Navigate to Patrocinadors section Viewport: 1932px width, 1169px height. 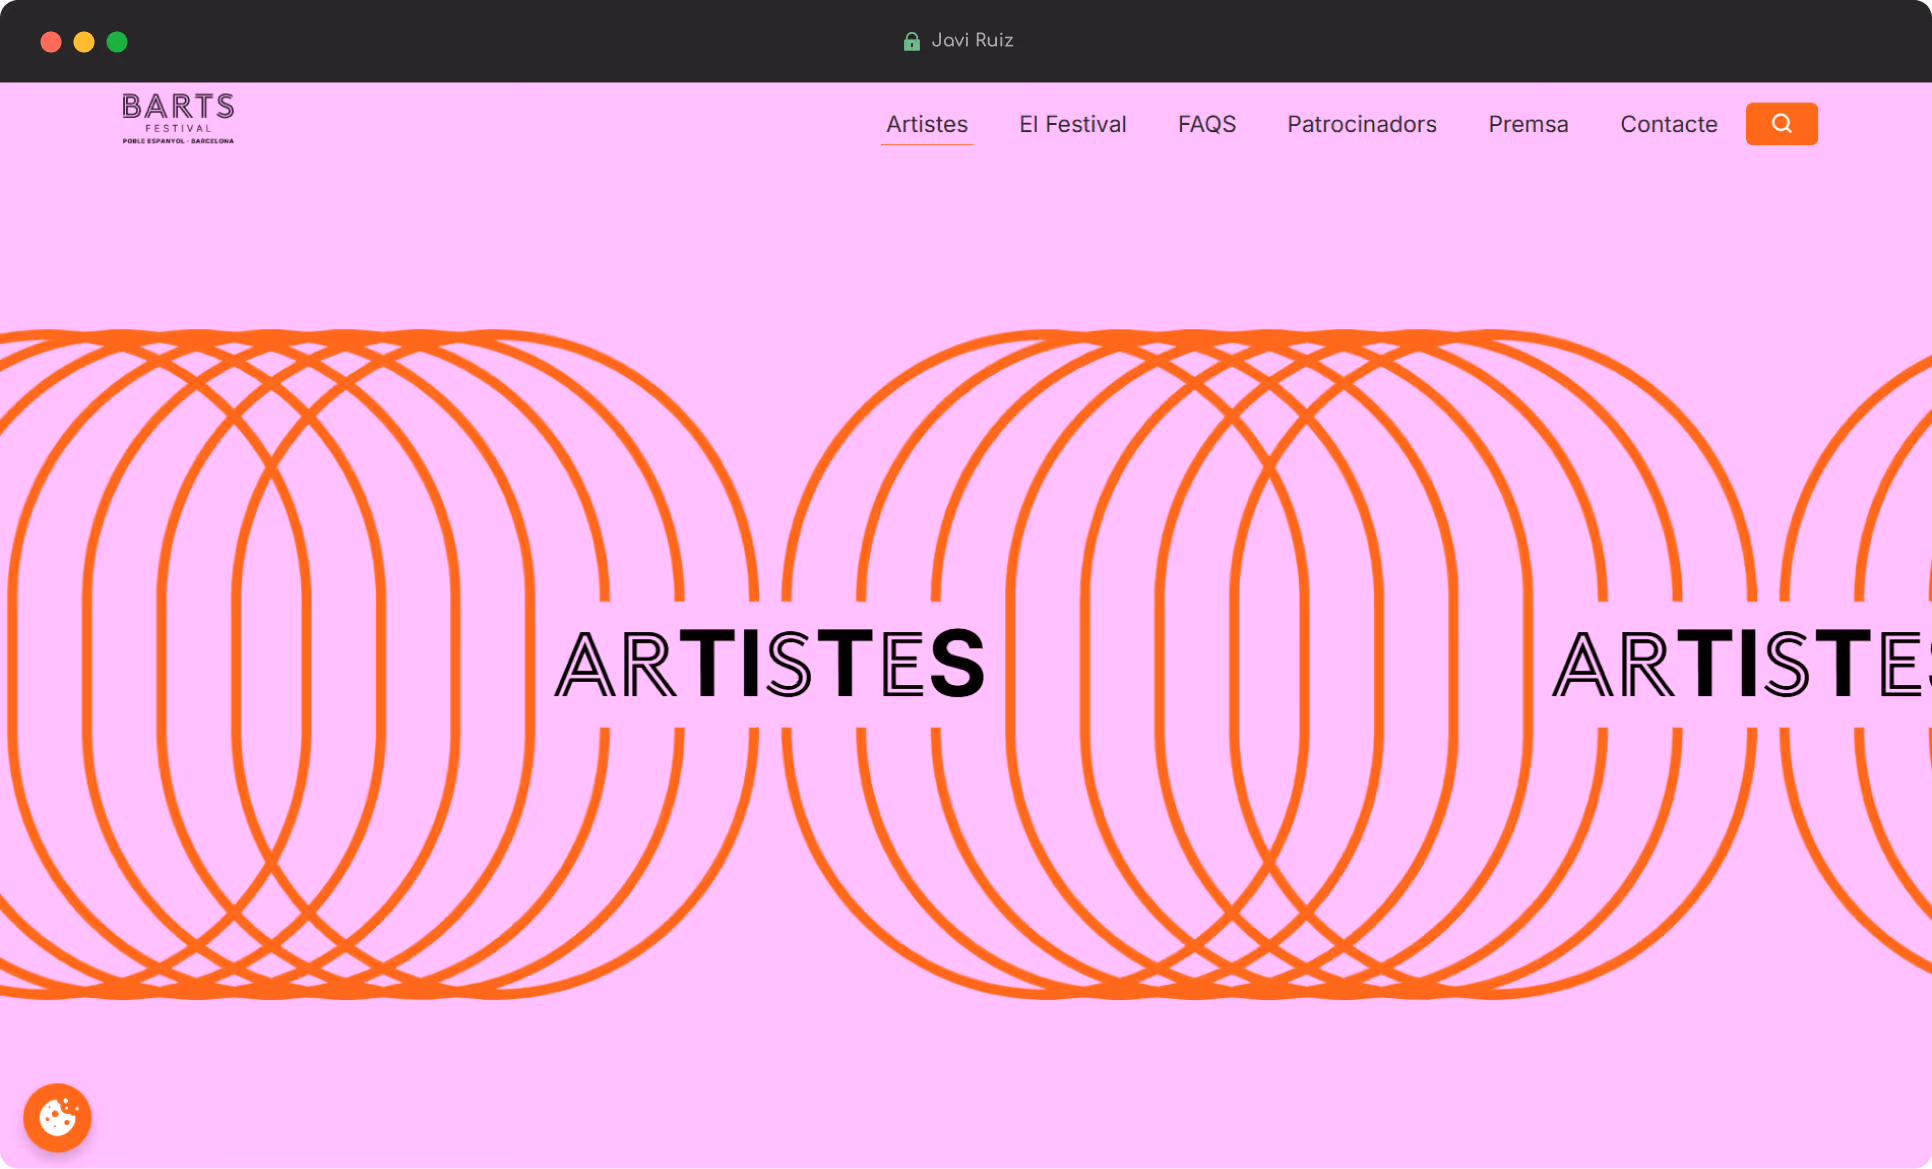(x=1361, y=124)
